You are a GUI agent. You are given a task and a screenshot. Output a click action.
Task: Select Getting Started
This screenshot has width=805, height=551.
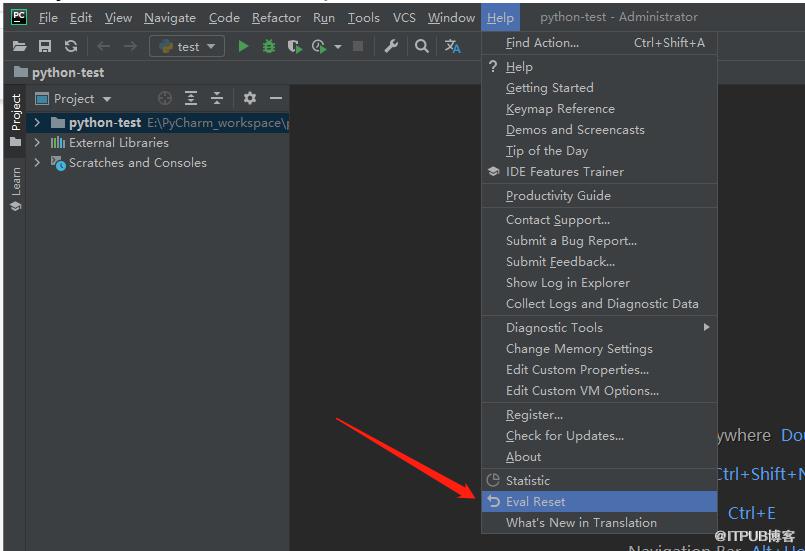coord(599,88)
